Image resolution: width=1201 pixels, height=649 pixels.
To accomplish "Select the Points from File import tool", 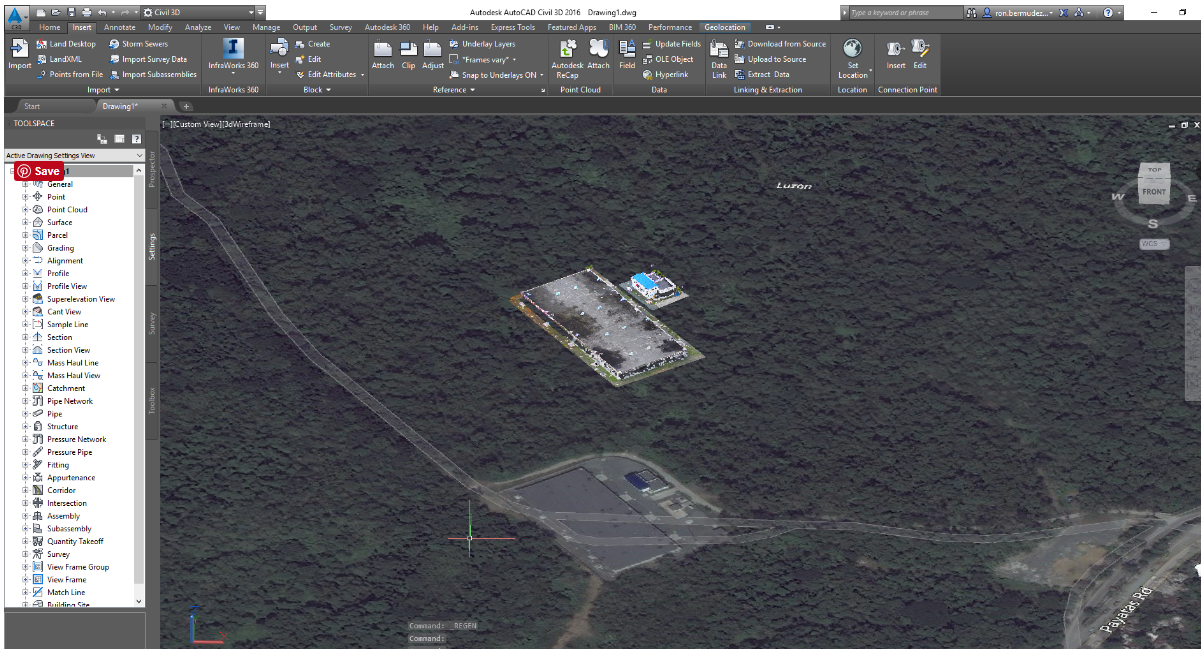I will 74,74.
